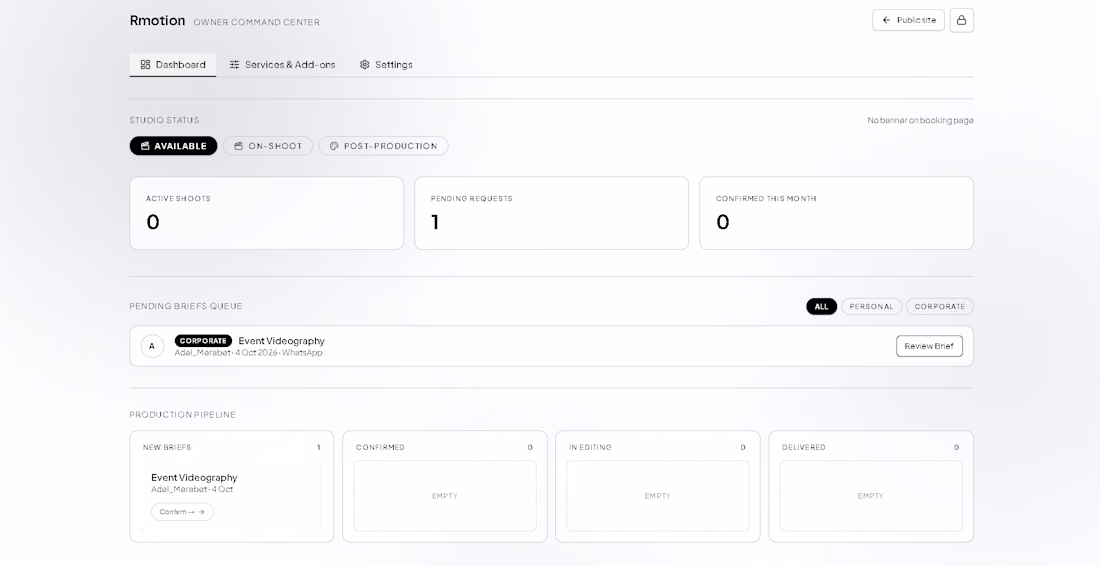Viewport: 1100px width, 566px height.
Task: Click the Confirmed column header
Action: pos(380,447)
